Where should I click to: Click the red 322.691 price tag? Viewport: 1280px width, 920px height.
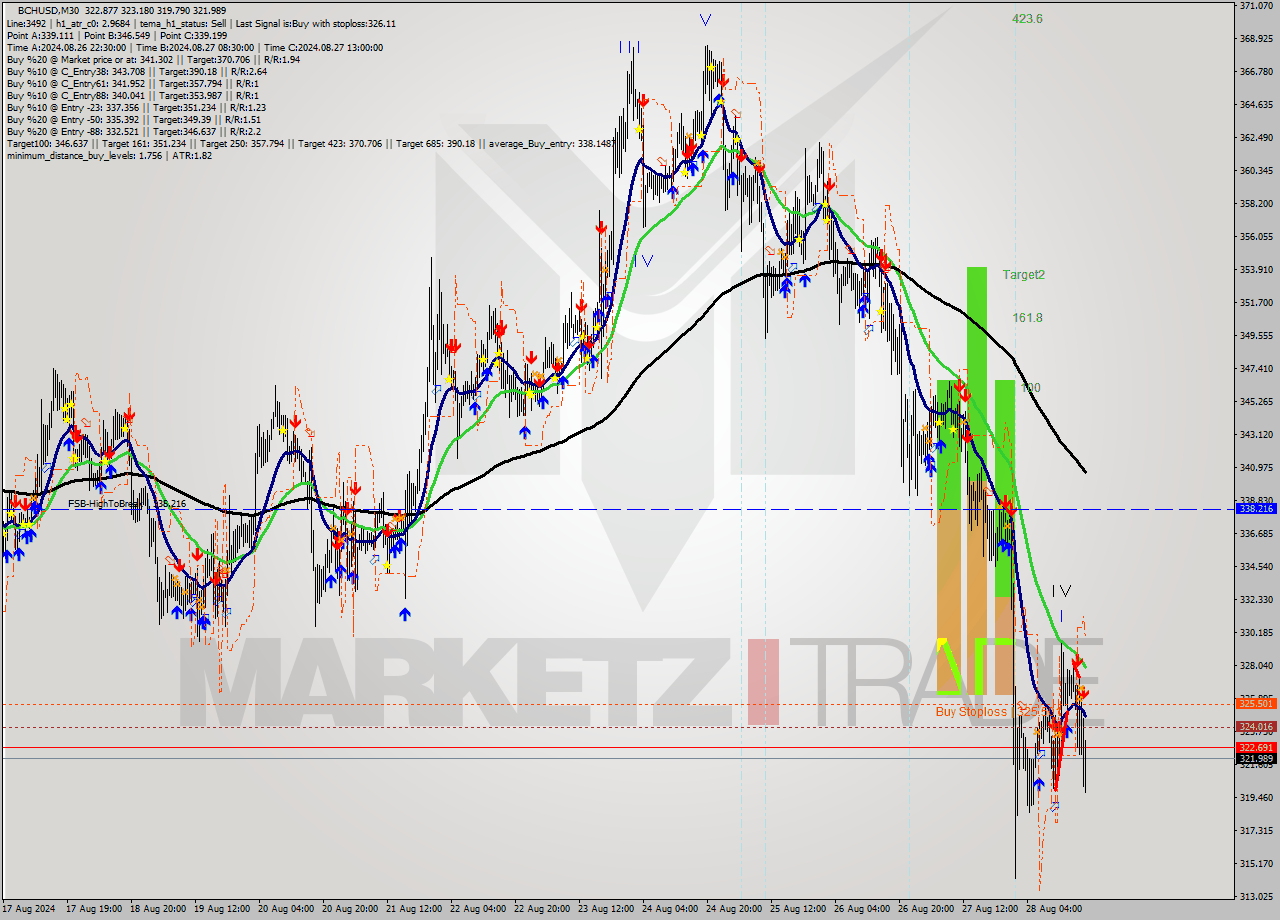[1257, 747]
